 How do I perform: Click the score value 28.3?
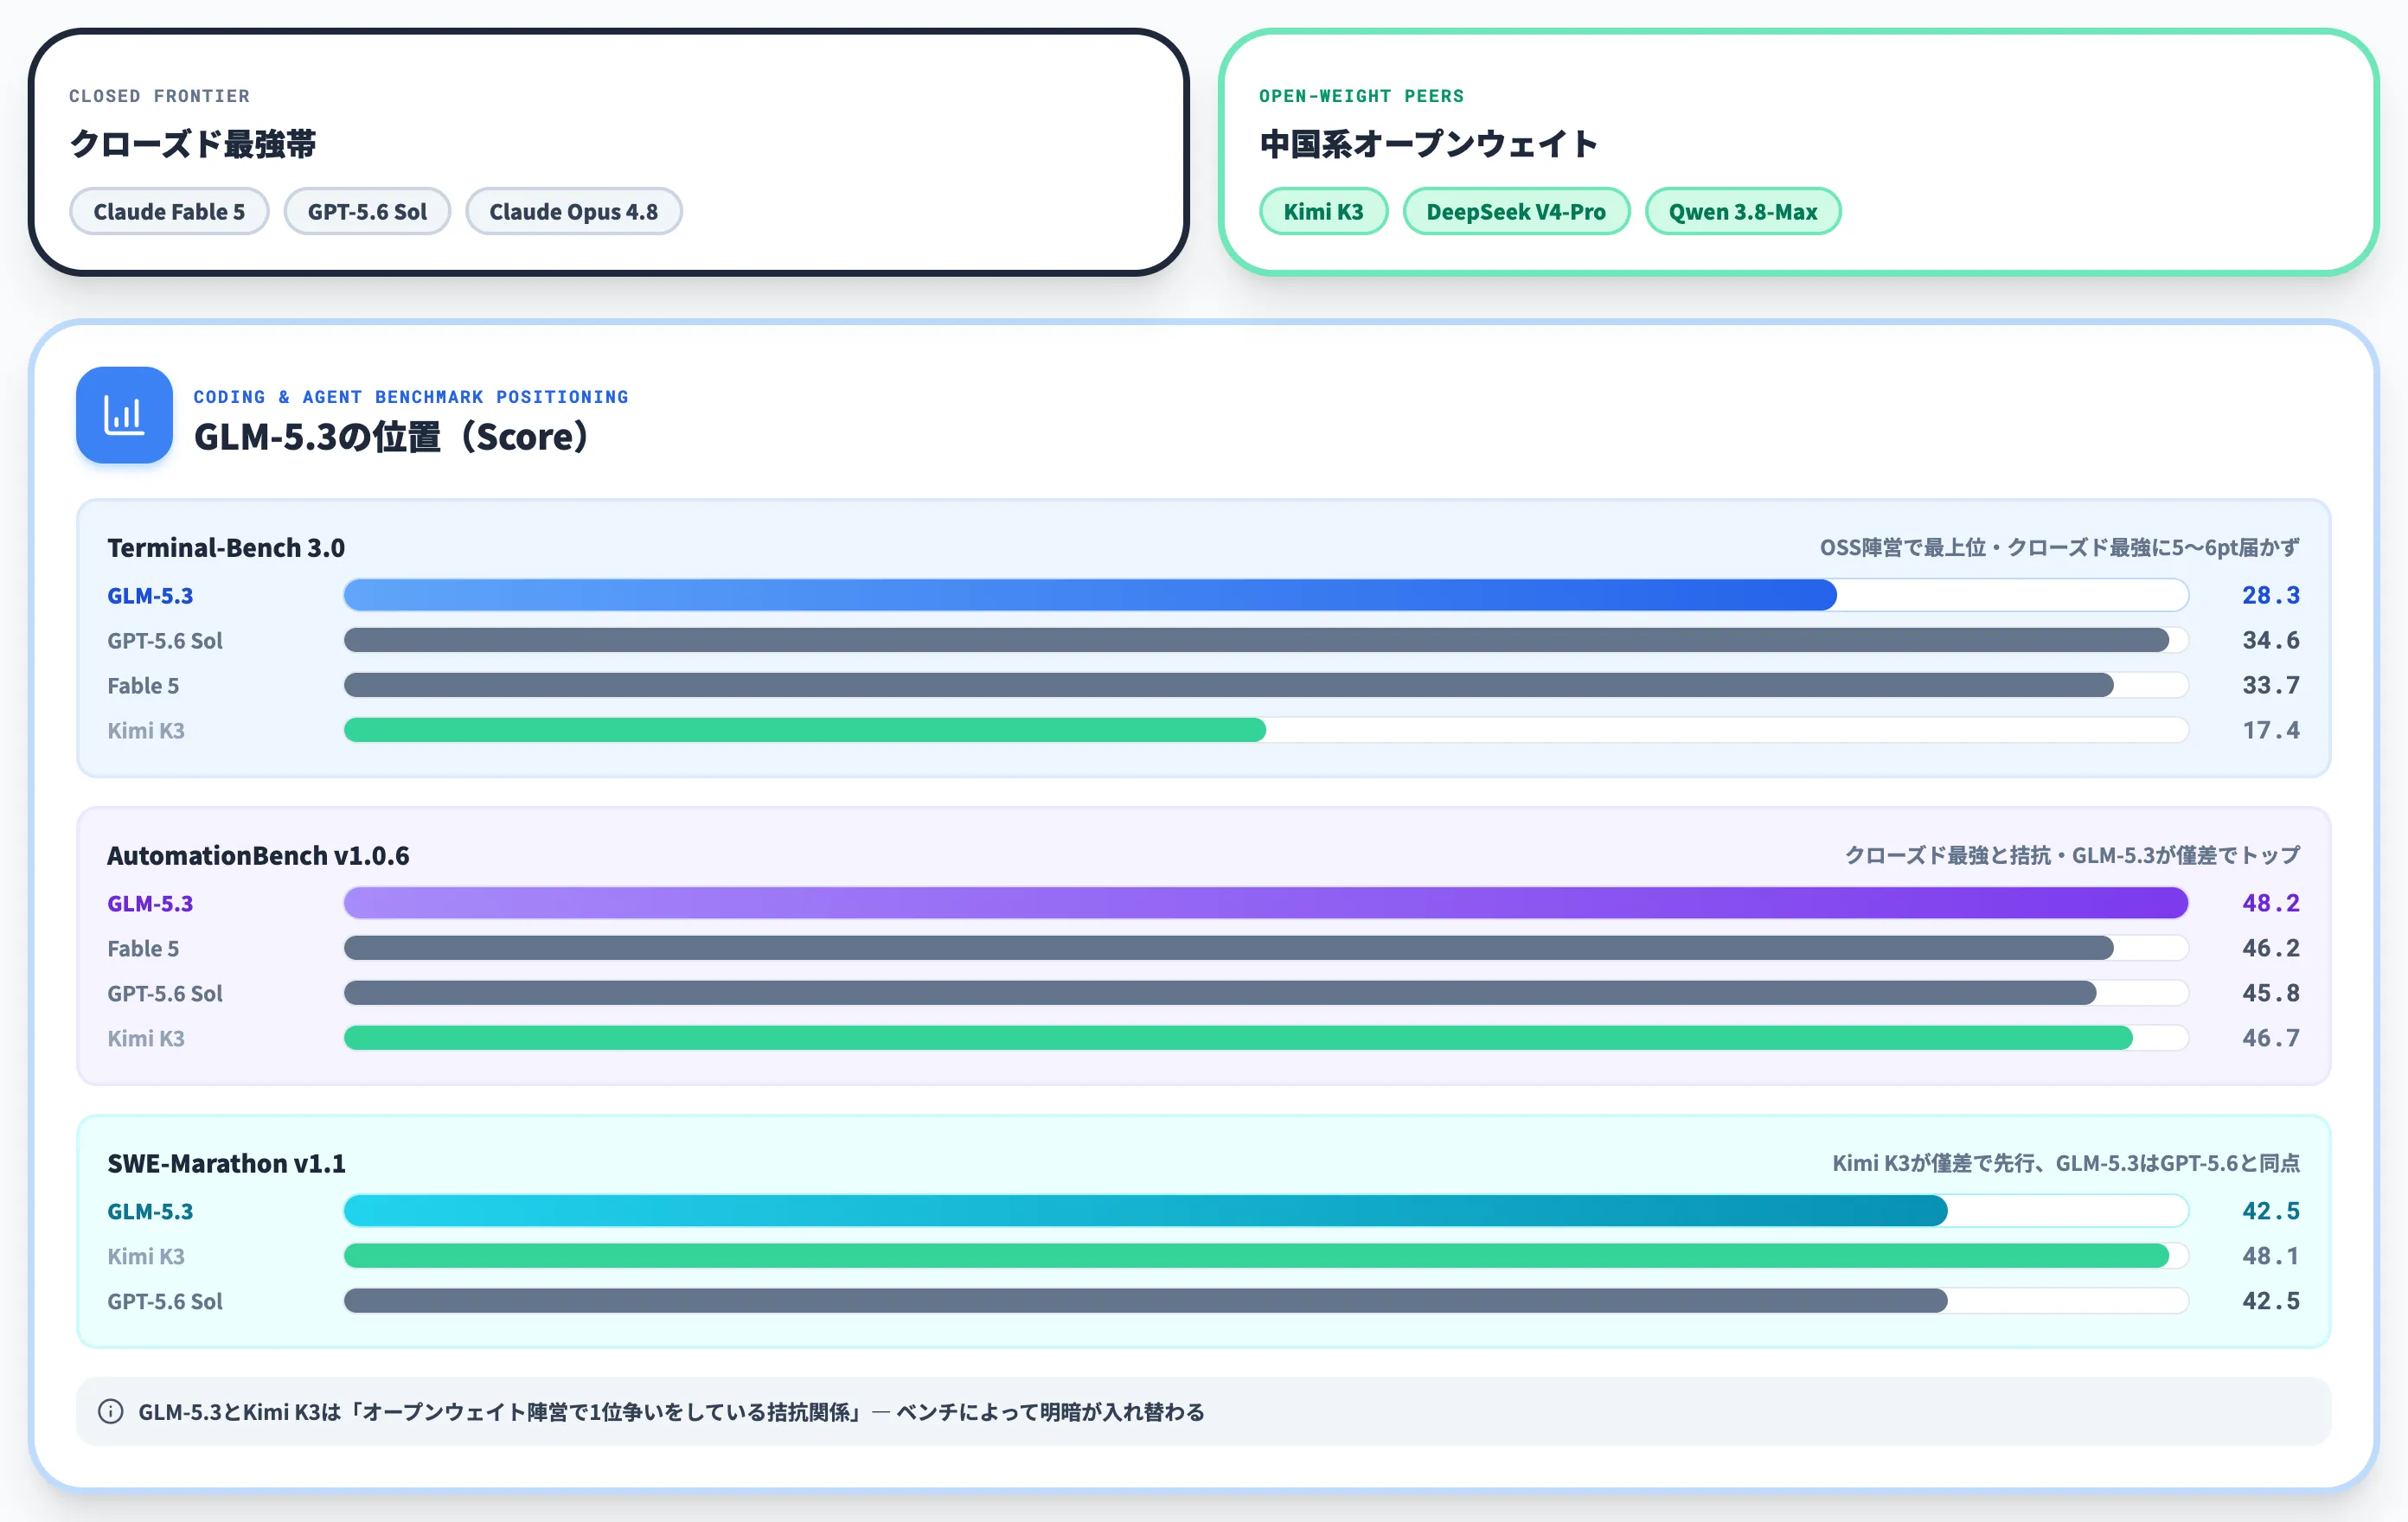coord(2271,595)
